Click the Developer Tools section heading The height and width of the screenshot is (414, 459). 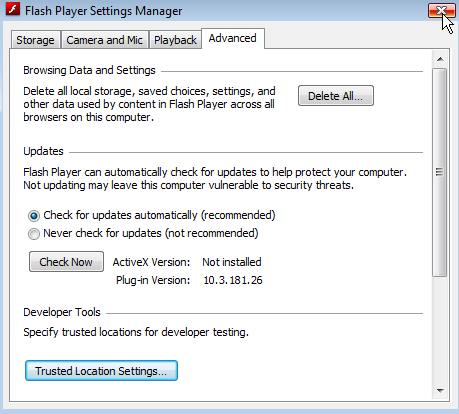[62, 312]
